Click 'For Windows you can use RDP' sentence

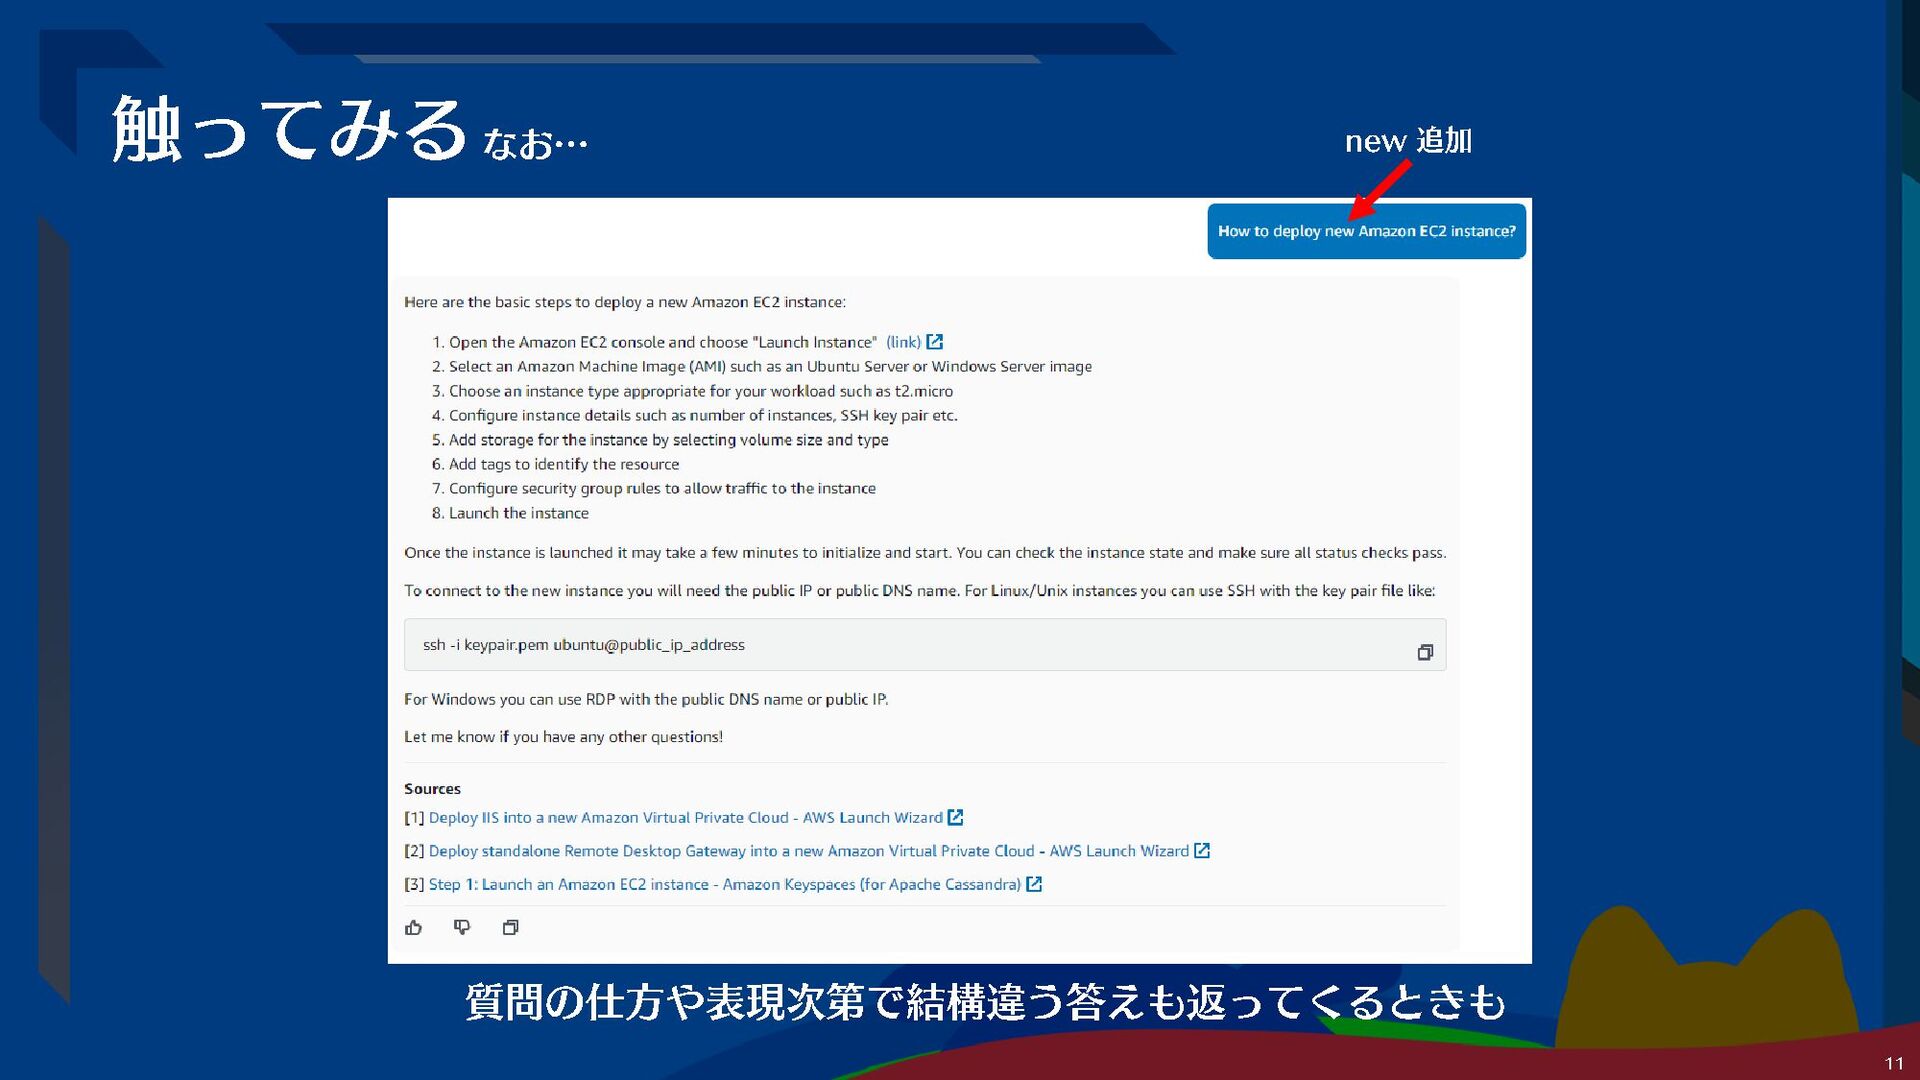point(646,699)
